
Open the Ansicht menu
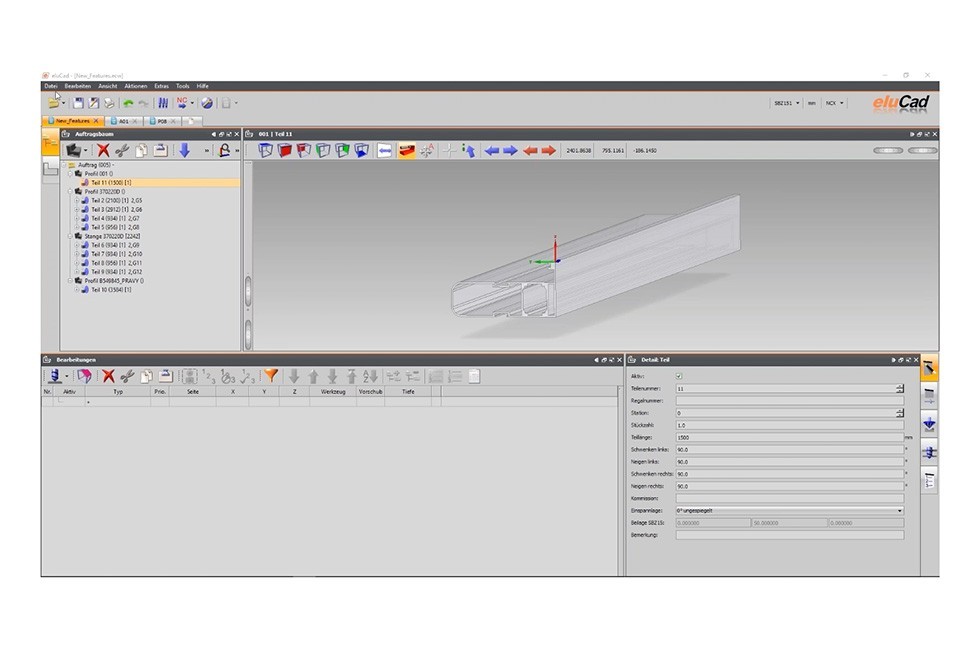108,86
